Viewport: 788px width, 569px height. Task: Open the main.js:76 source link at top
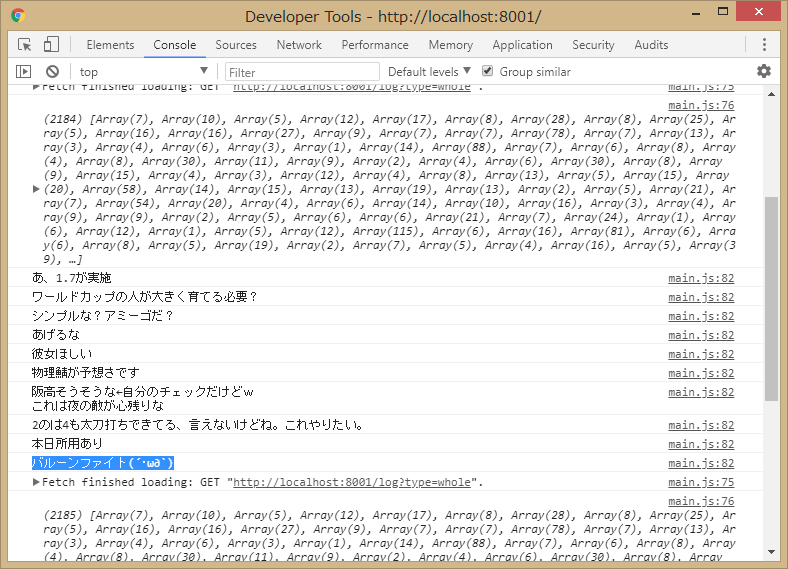click(701, 105)
